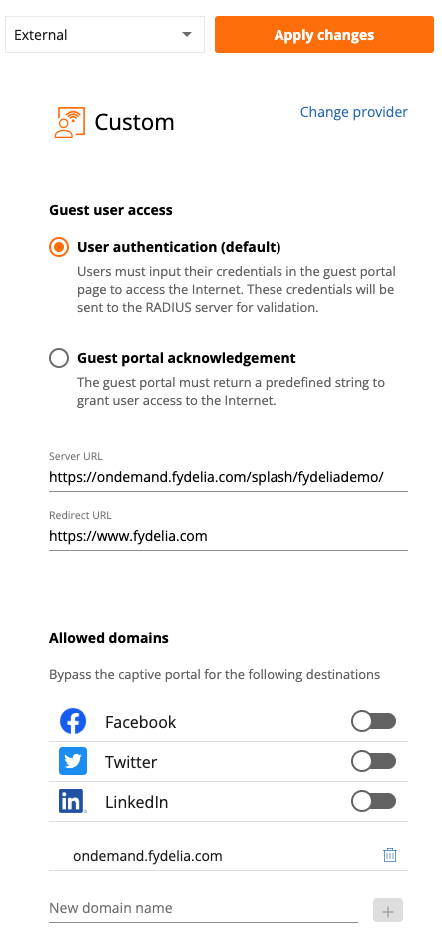
Task: Select Guest portal acknowledgement radio button
Action: click(59, 359)
